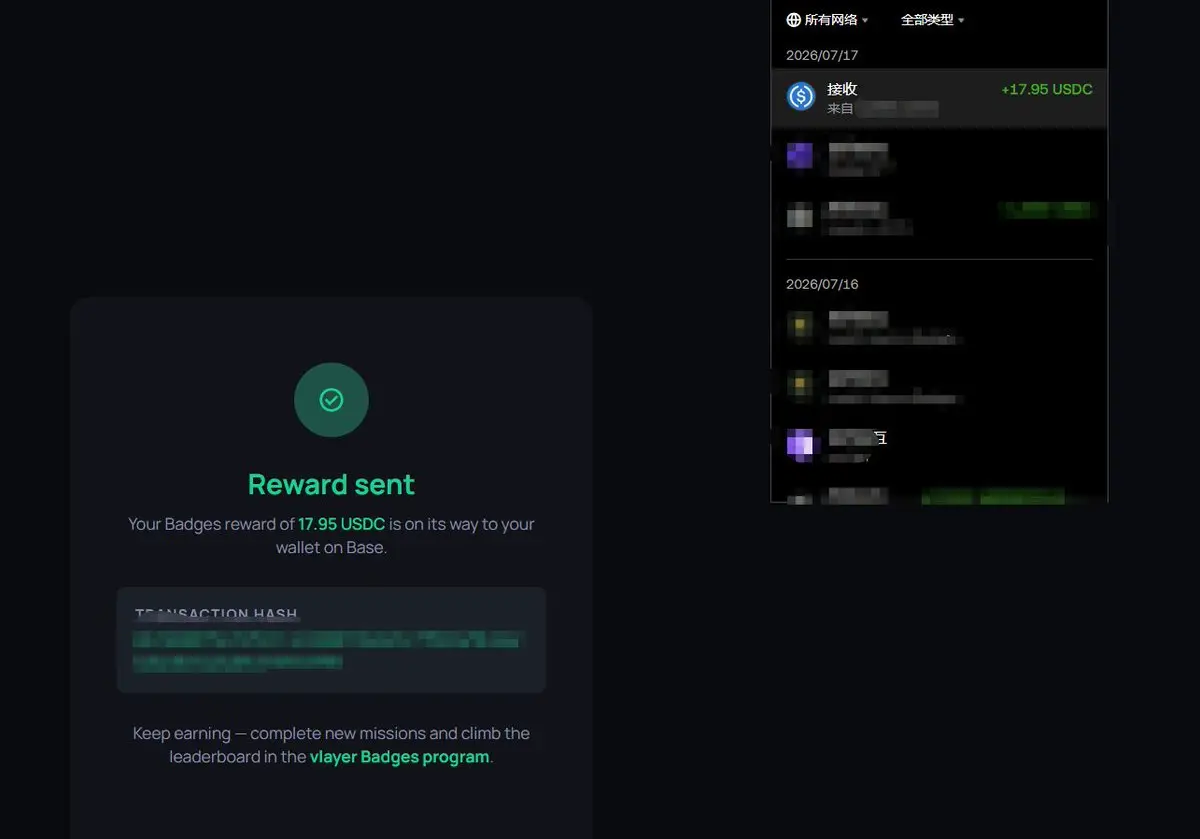Click the TRANSACTION HASH label

tap(216, 614)
